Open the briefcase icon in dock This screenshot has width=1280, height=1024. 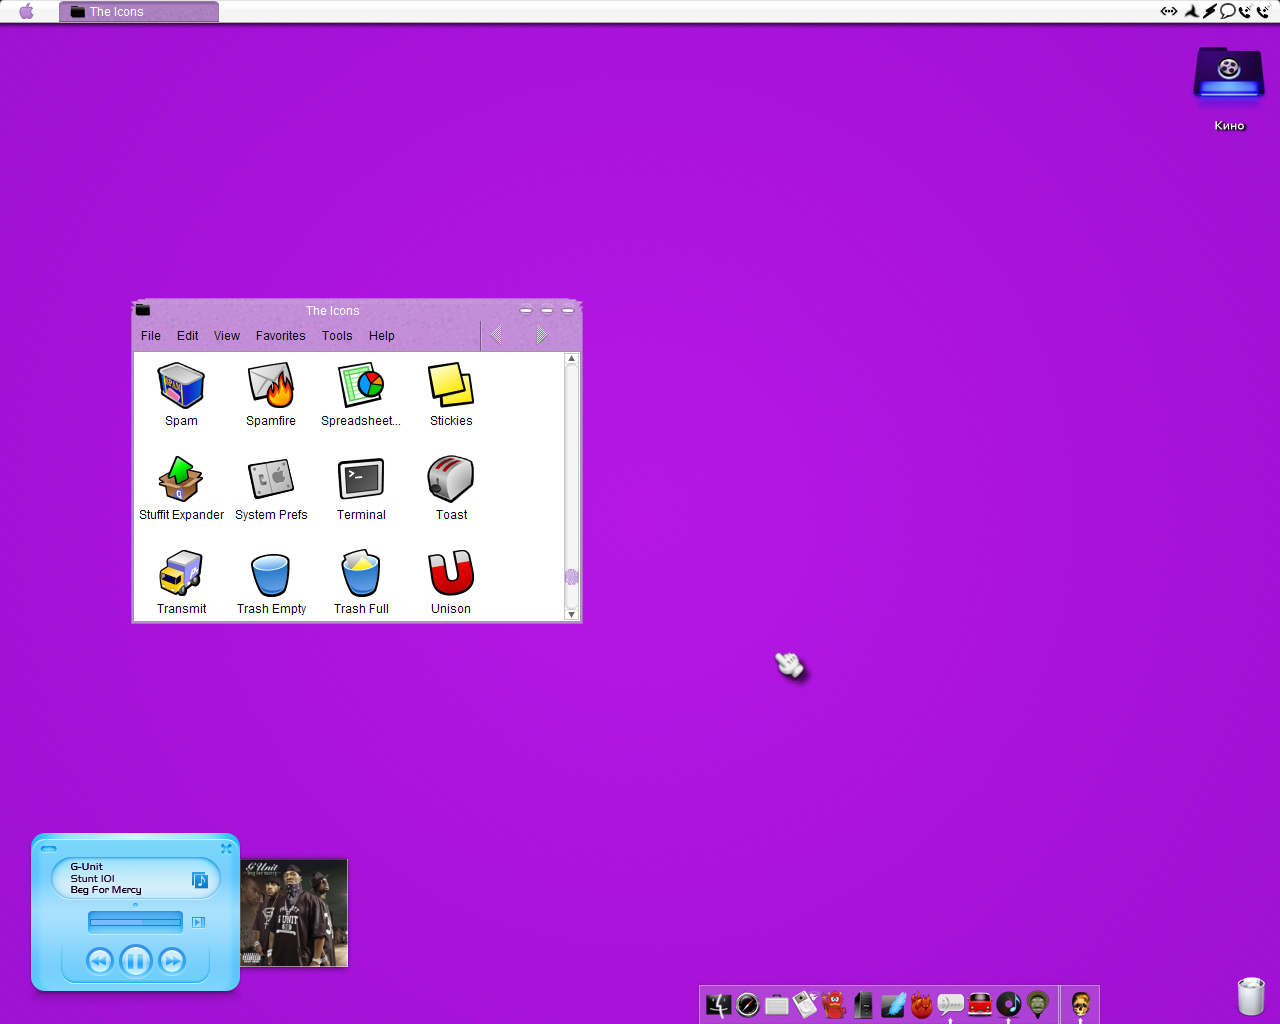[x=777, y=1005]
